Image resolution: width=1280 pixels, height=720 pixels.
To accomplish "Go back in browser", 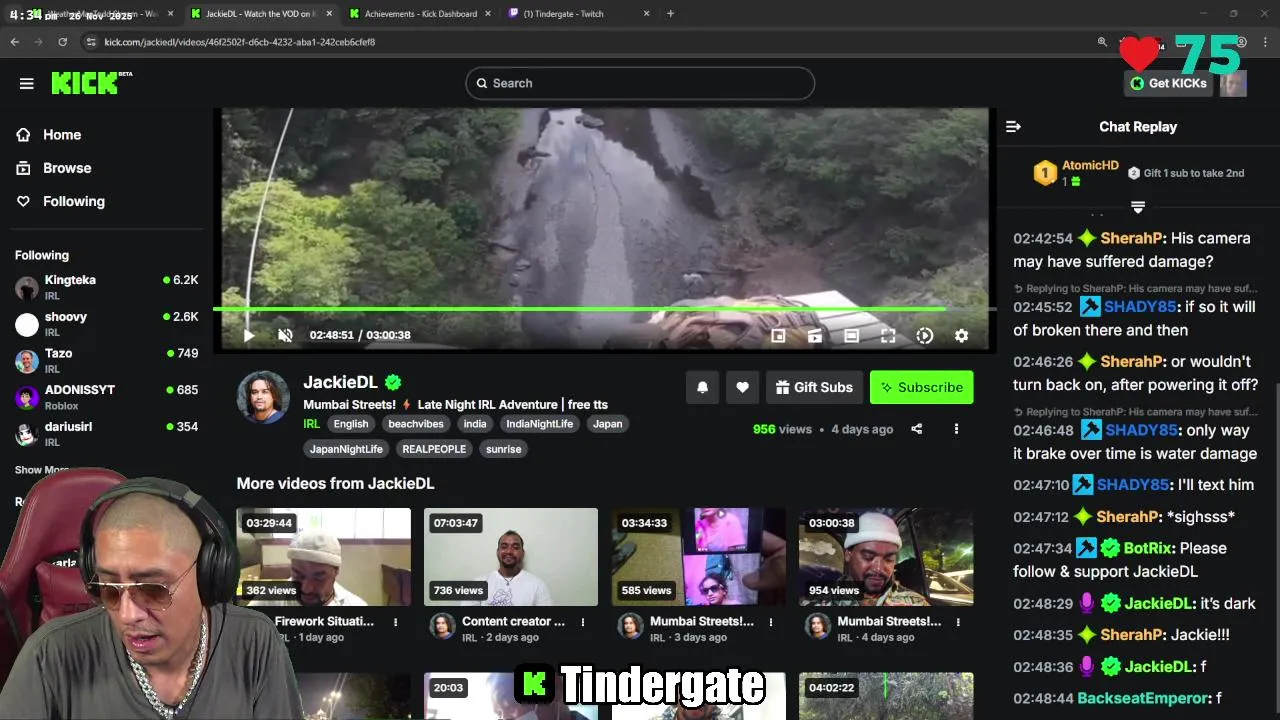I will (x=15, y=42).
